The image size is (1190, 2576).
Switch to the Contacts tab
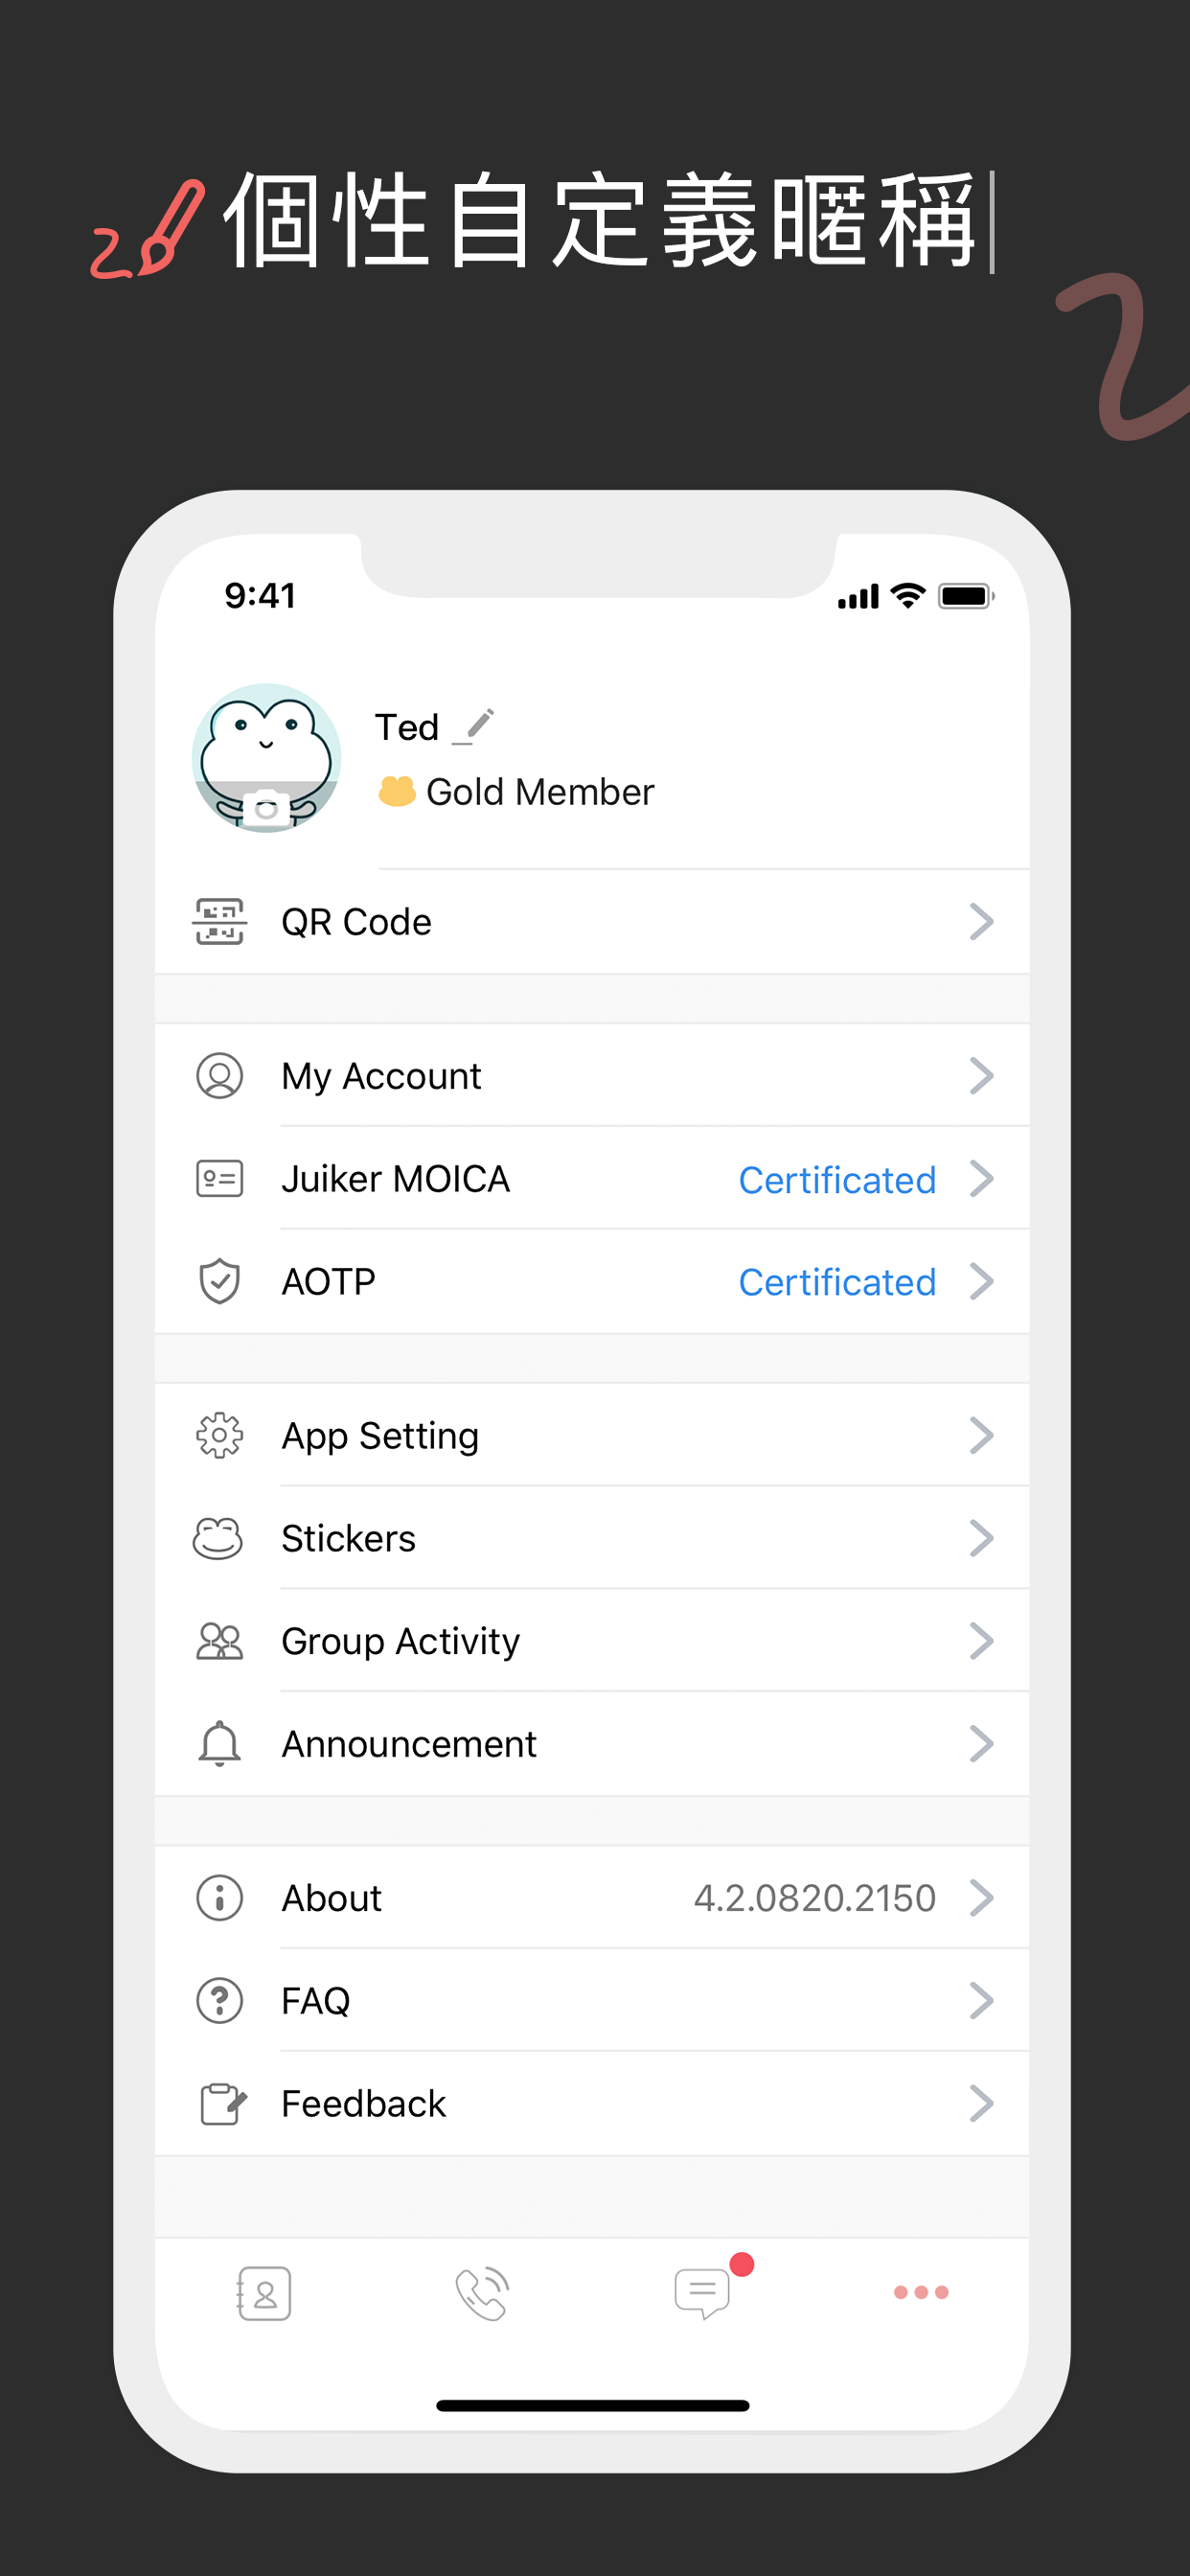(264, 2293)
